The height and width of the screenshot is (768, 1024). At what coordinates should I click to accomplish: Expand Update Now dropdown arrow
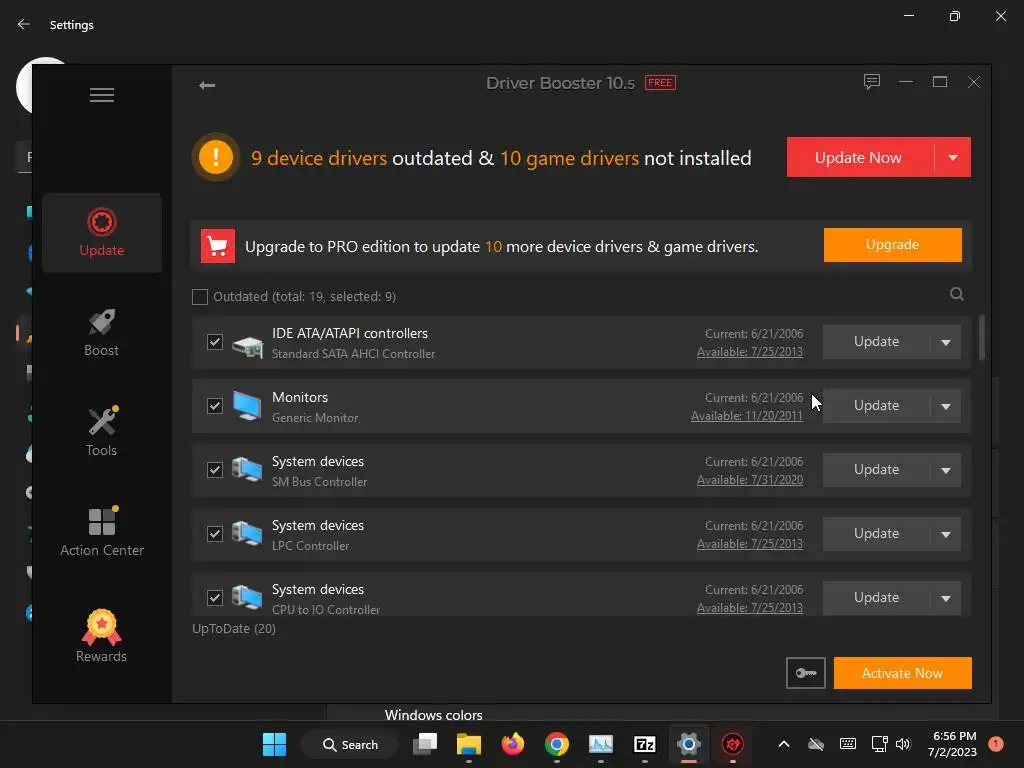coord(953,157)
